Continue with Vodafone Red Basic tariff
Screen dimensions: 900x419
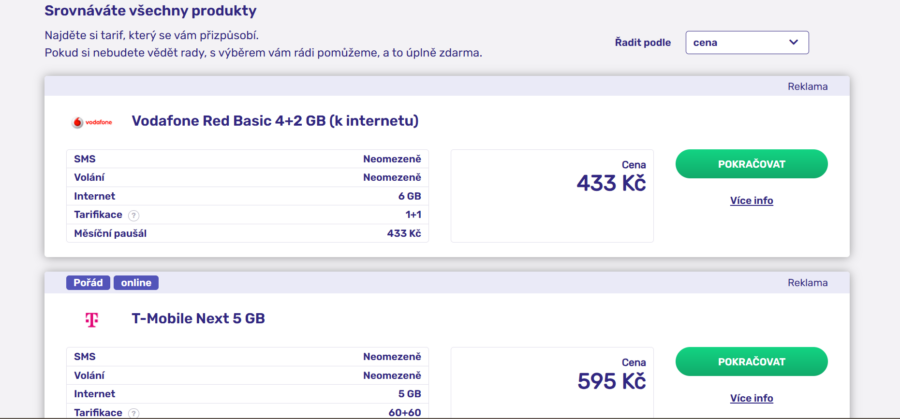click(751, 164)
